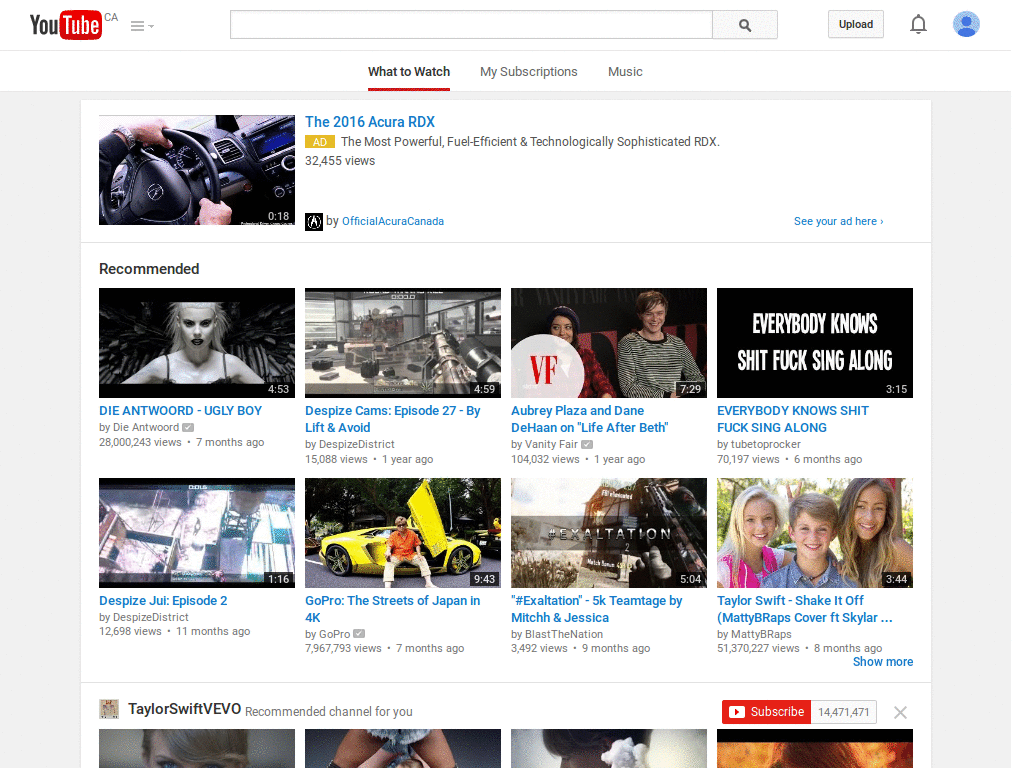
Task: Open the MattyBRaps Shake It Off thumbnail
Action: (x=815, y=533)
